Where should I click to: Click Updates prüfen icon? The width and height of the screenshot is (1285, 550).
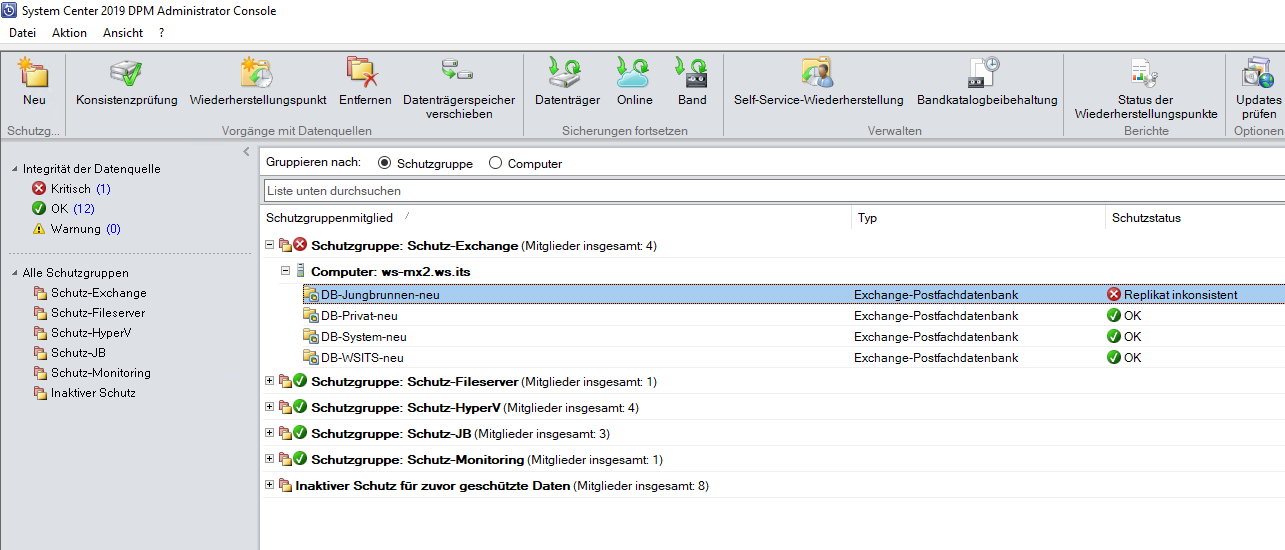point(1257,73)
